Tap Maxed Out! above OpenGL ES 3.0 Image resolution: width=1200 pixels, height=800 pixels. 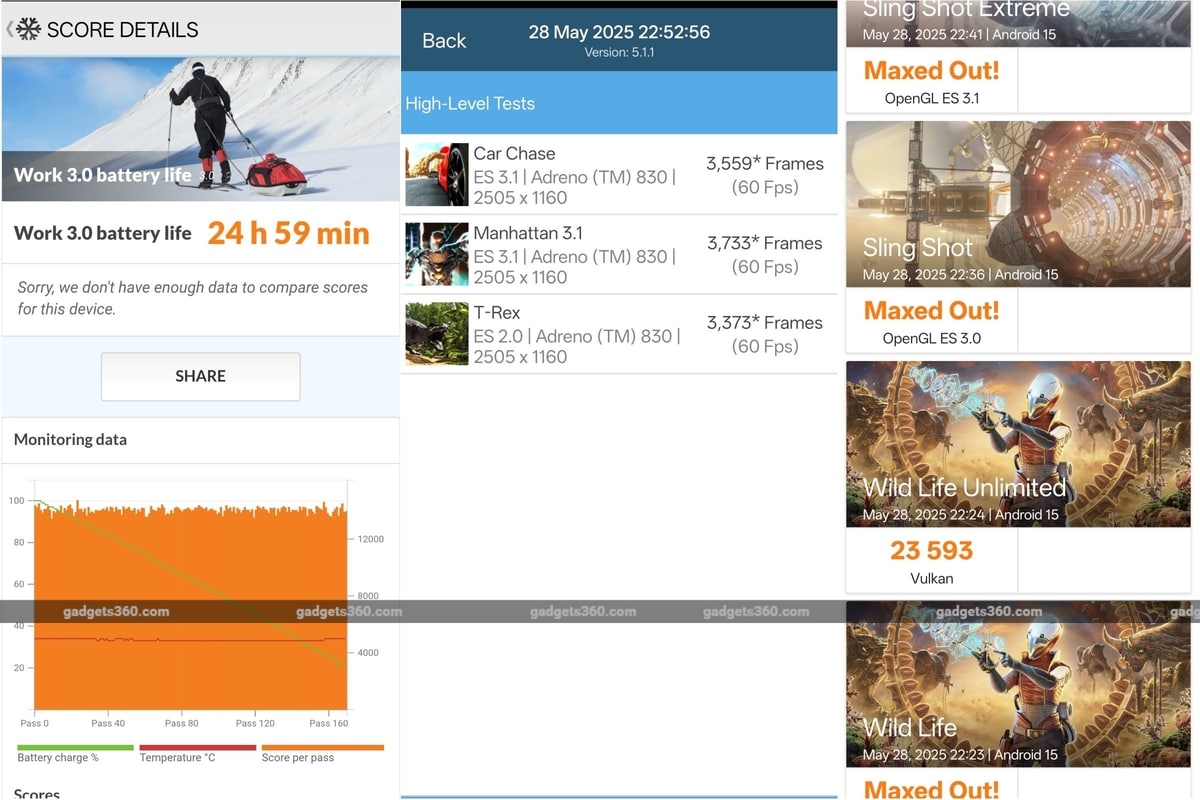click(932, 310)
